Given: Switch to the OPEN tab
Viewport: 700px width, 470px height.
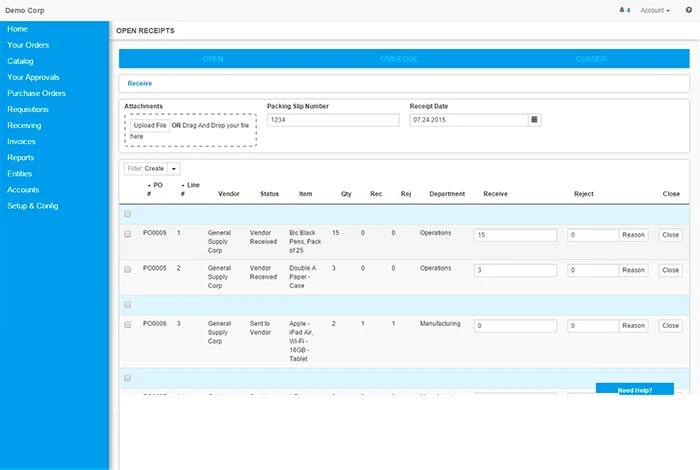Looking at the screenshot, I should (213, 59).
